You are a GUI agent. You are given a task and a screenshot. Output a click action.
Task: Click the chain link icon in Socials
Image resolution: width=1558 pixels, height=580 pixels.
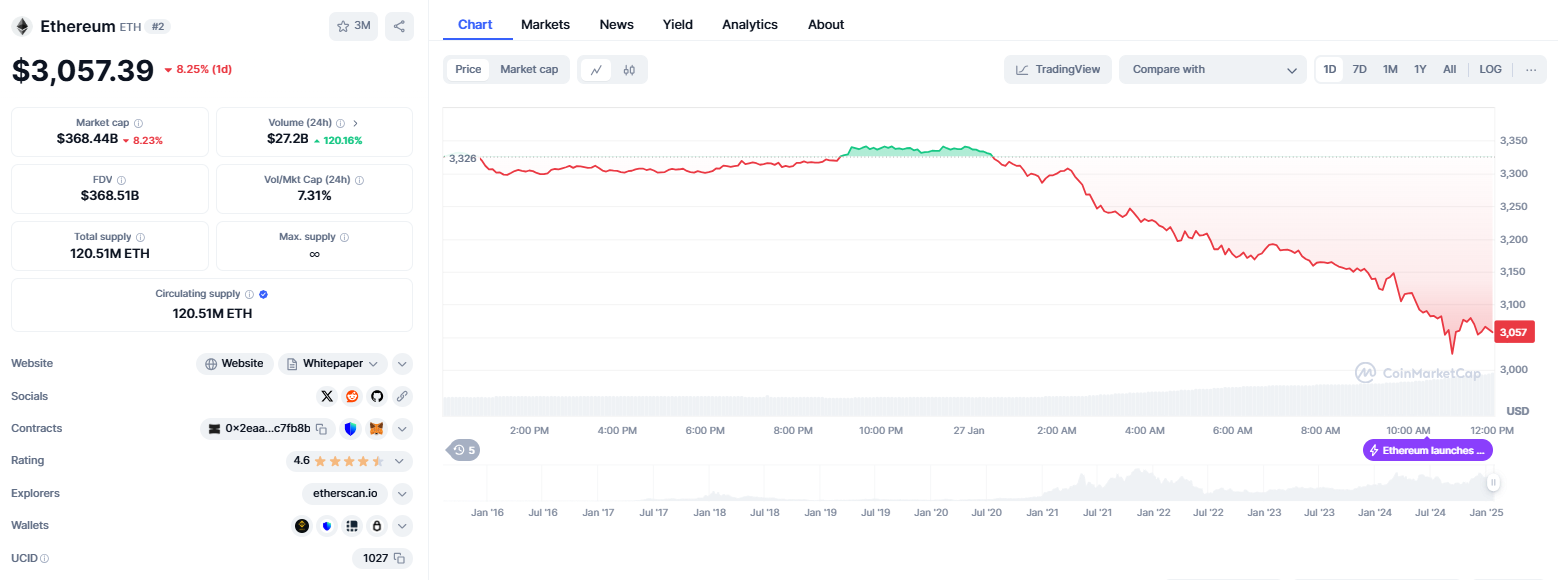coord(402,396)
